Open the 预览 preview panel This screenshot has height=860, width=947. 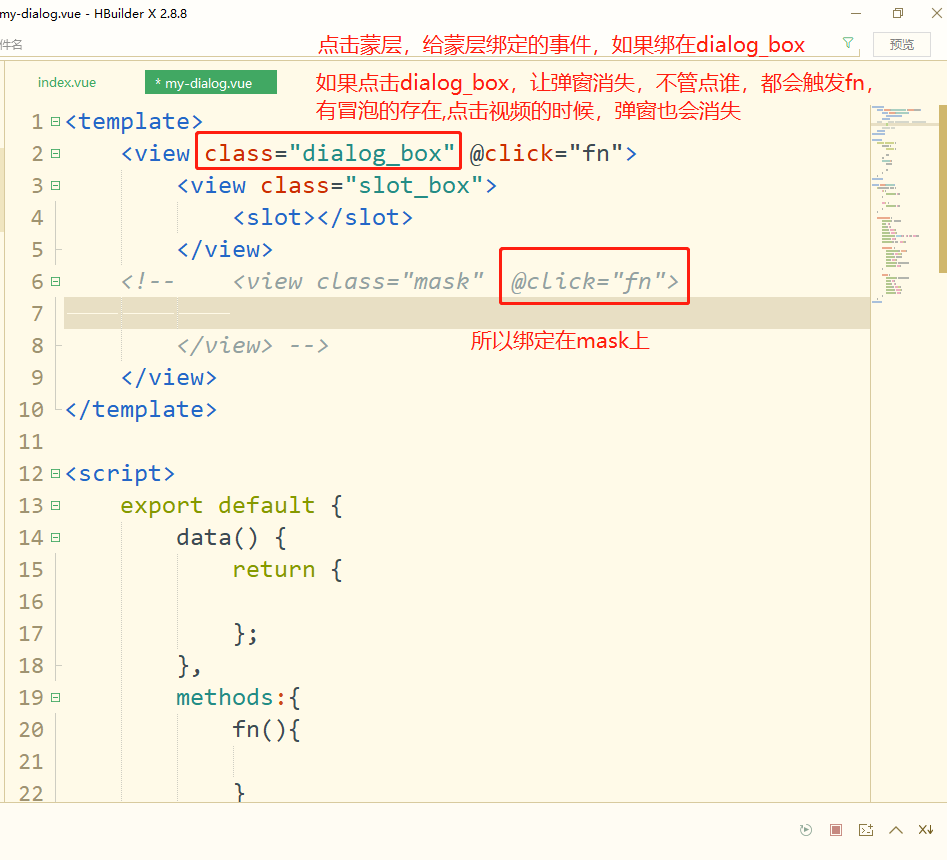[901, 45]
